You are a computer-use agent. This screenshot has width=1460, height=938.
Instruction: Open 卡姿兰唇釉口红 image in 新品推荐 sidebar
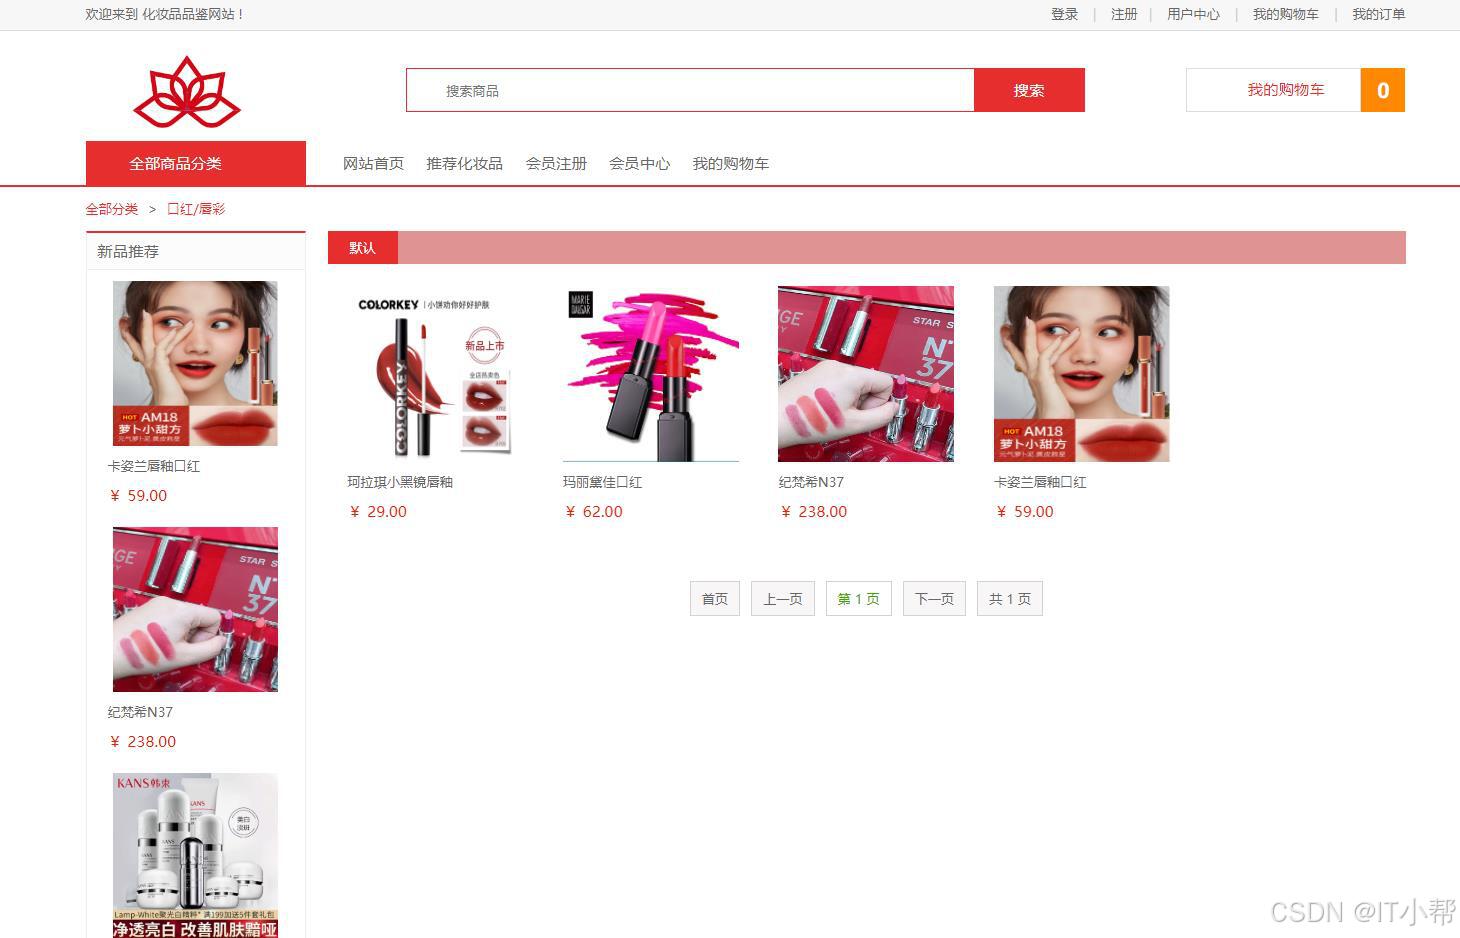pos(195,363)
